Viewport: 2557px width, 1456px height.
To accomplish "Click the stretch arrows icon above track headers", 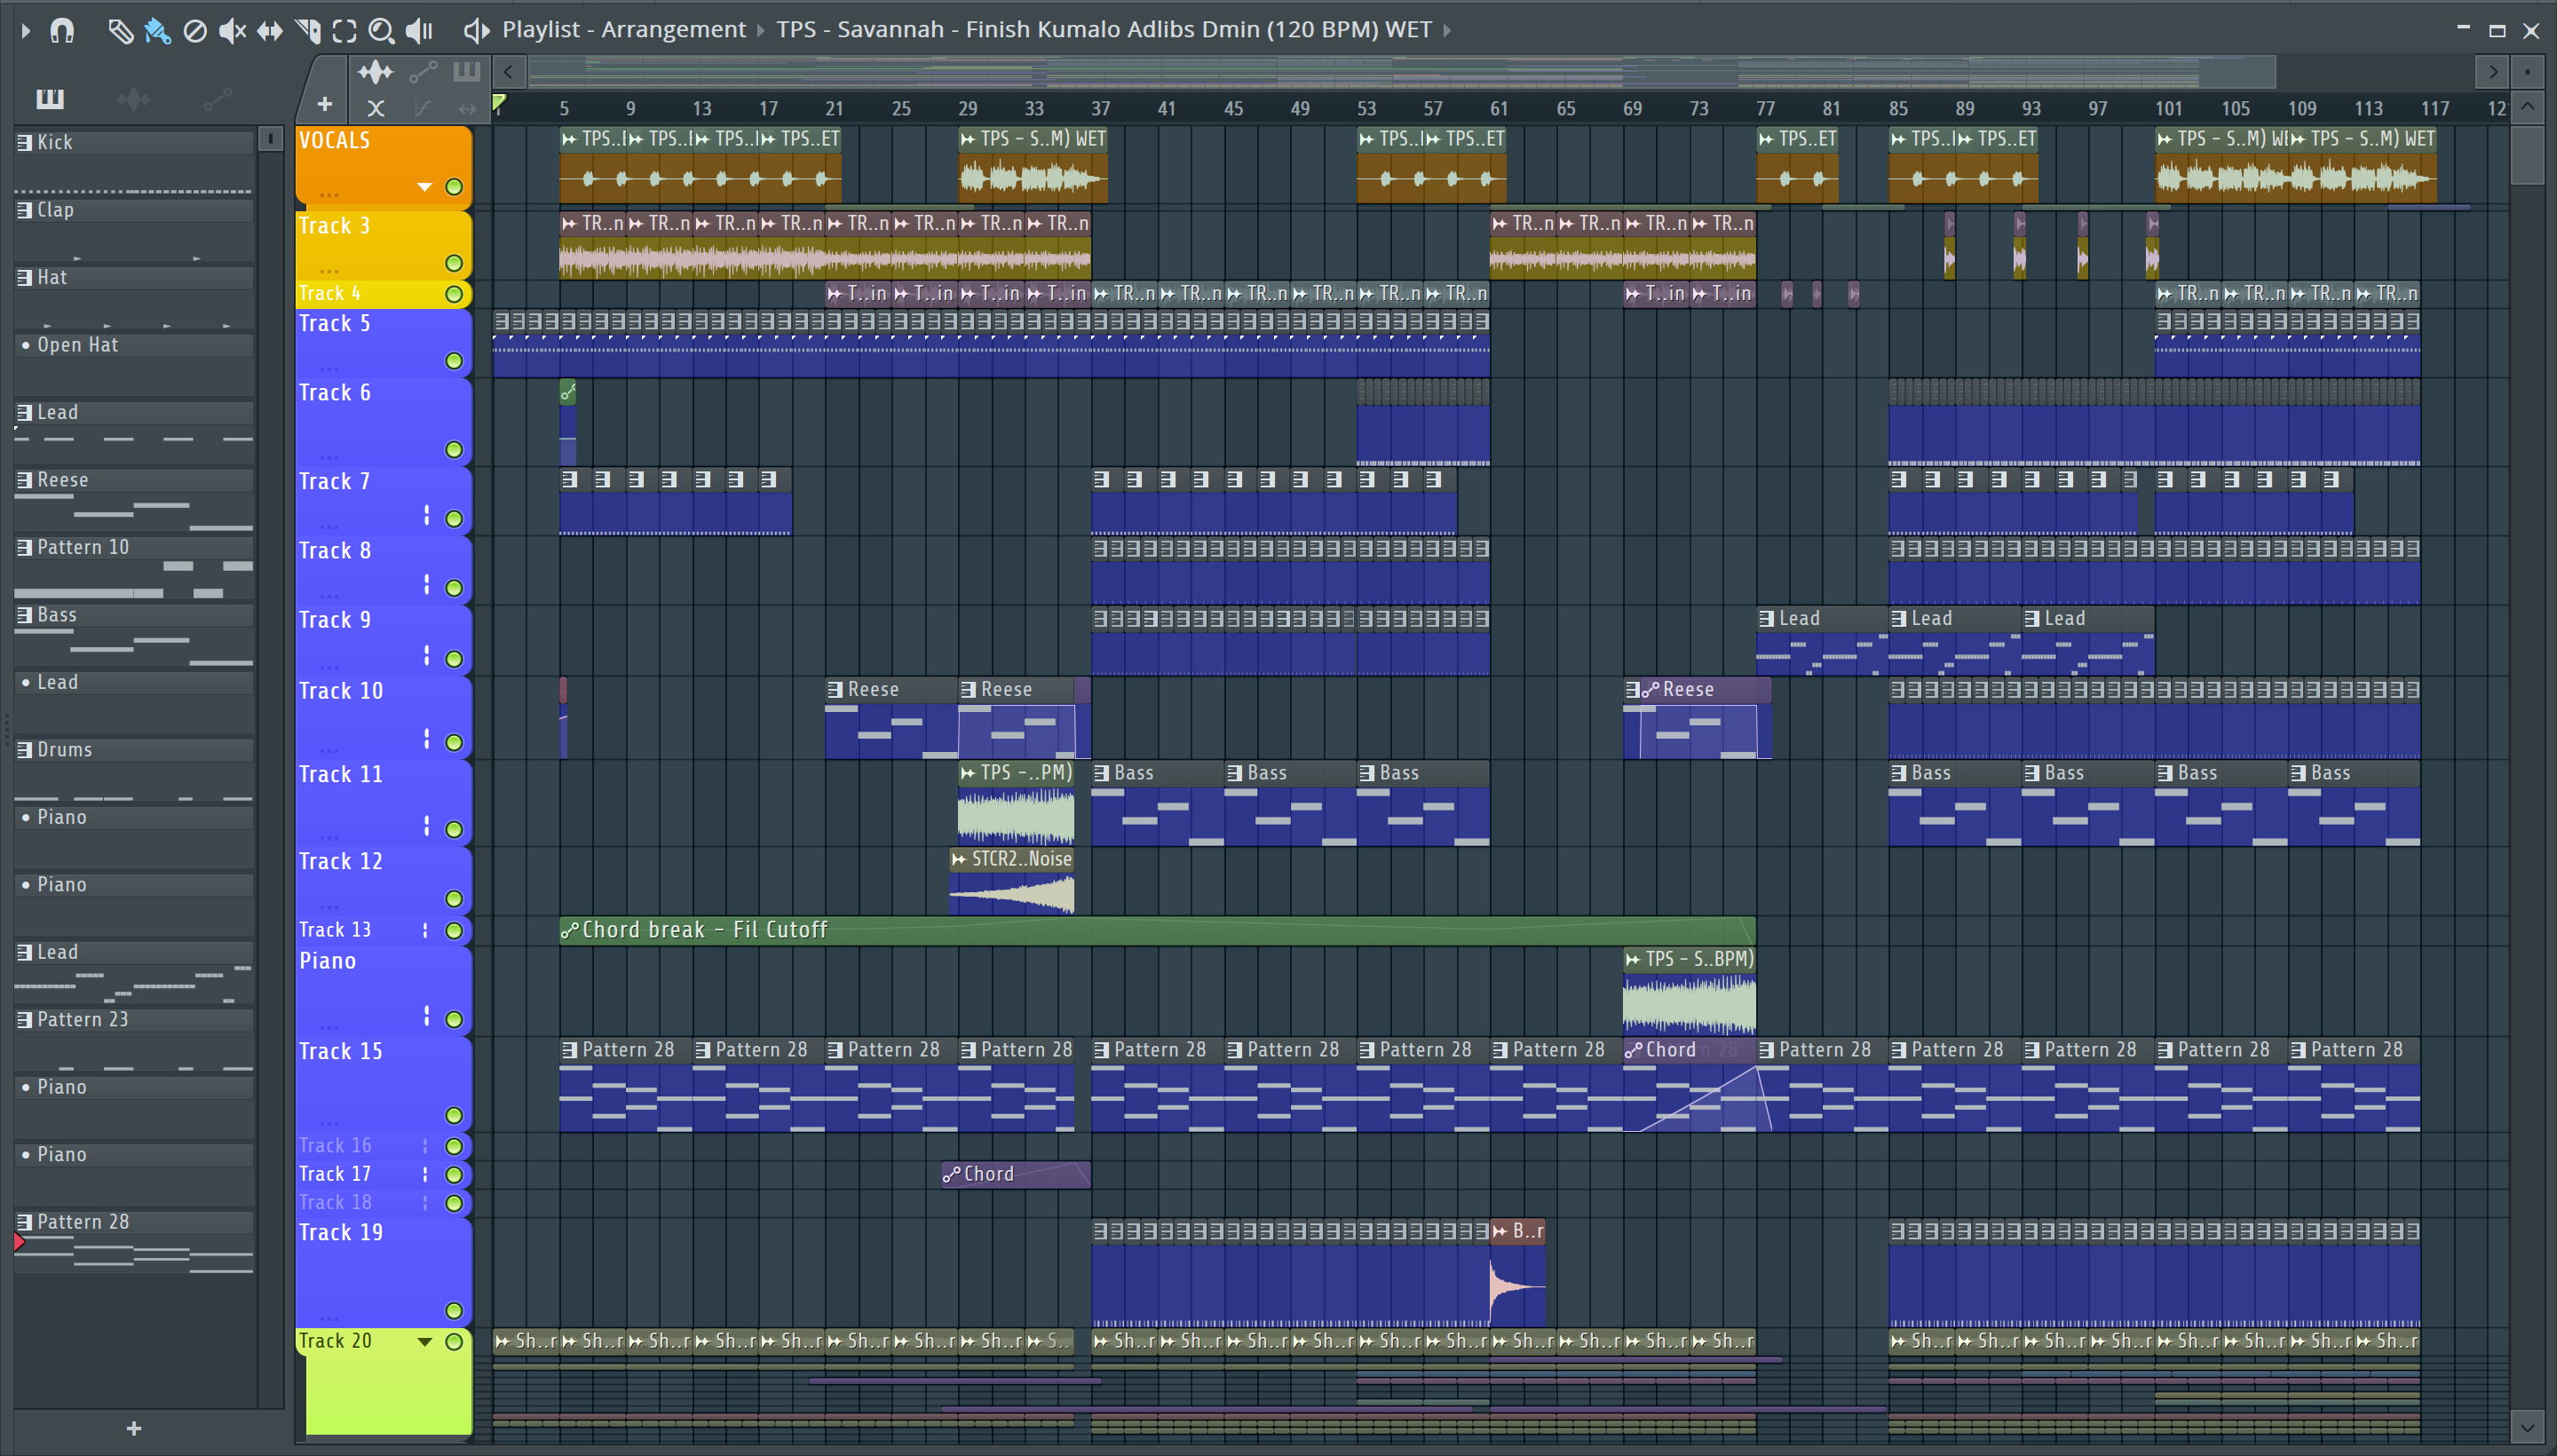I will 467,107.
